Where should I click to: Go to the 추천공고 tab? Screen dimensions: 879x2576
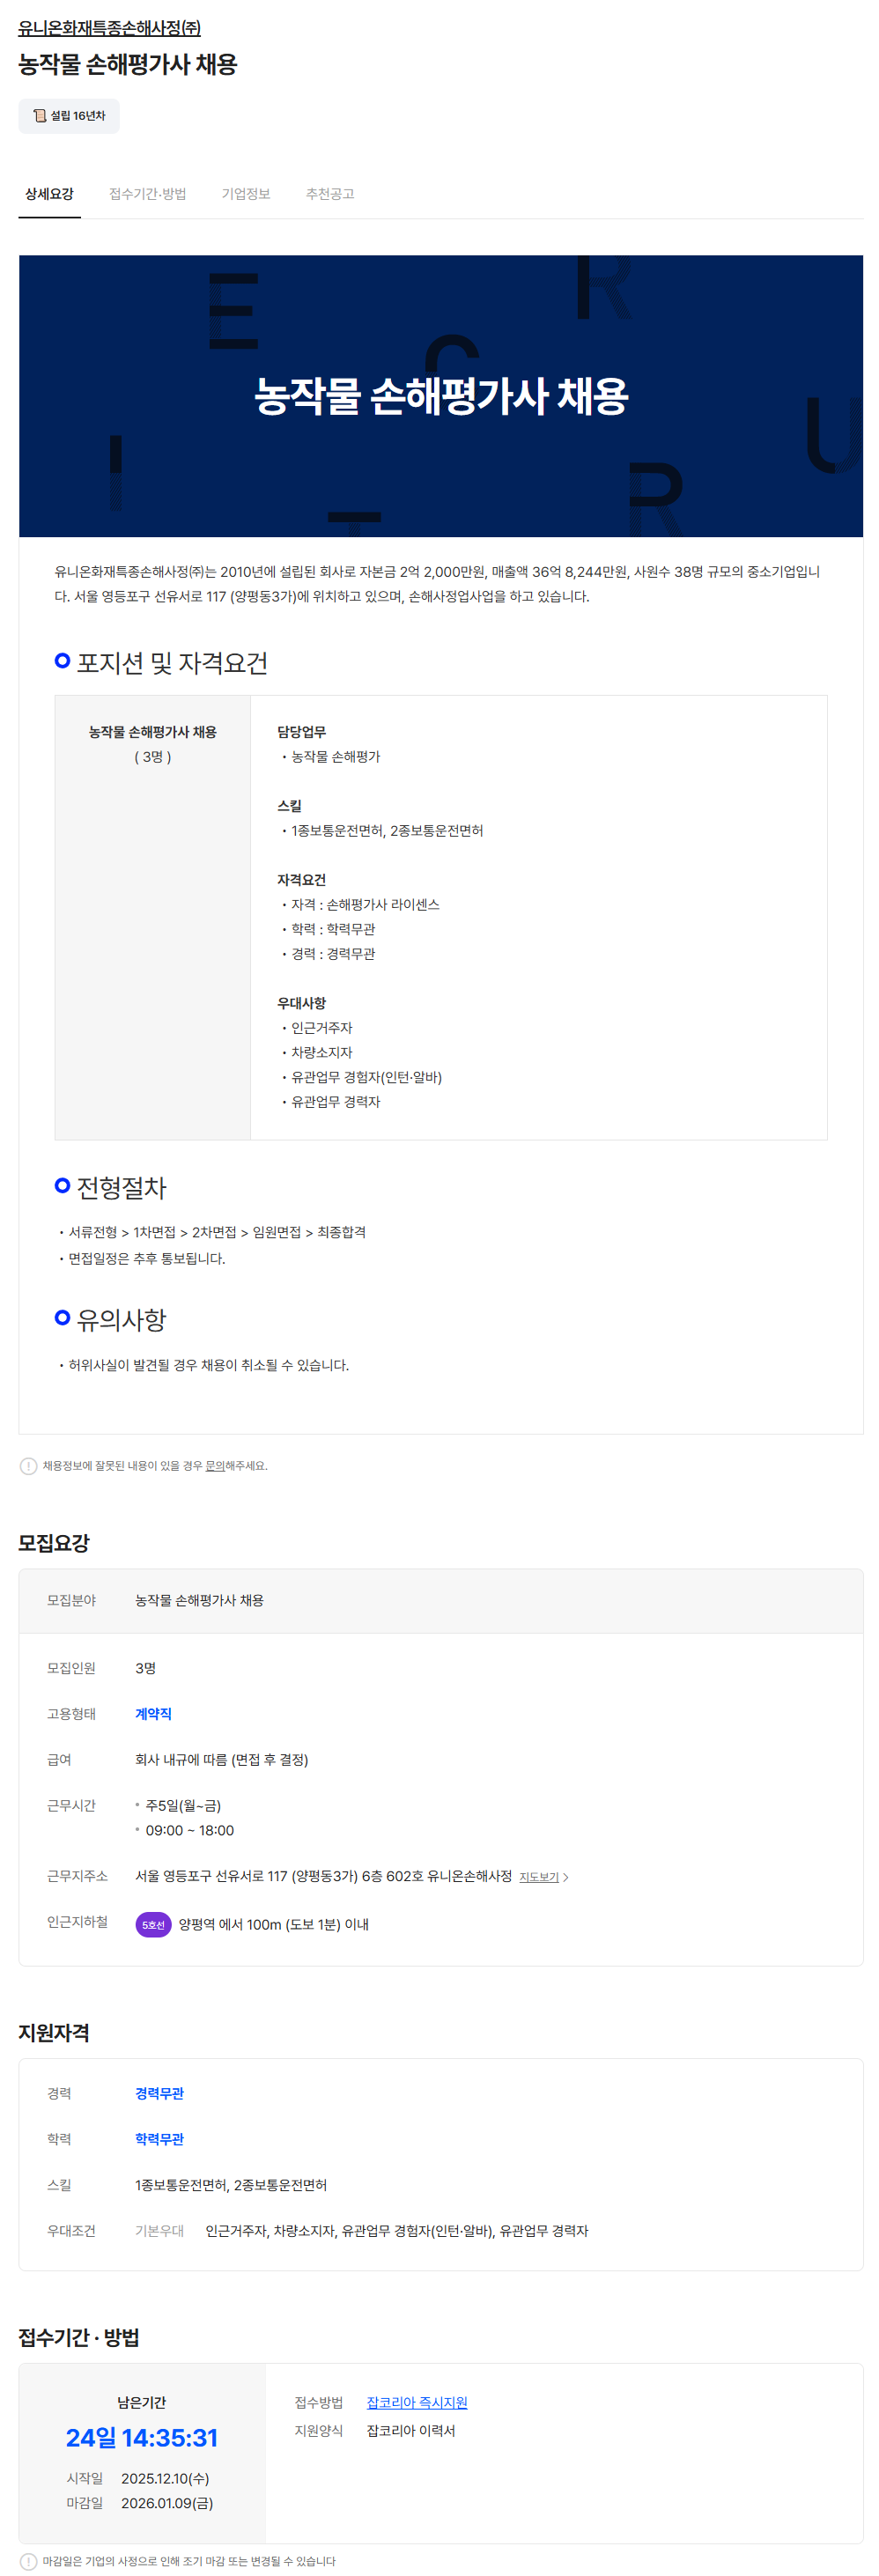[330, 194]
